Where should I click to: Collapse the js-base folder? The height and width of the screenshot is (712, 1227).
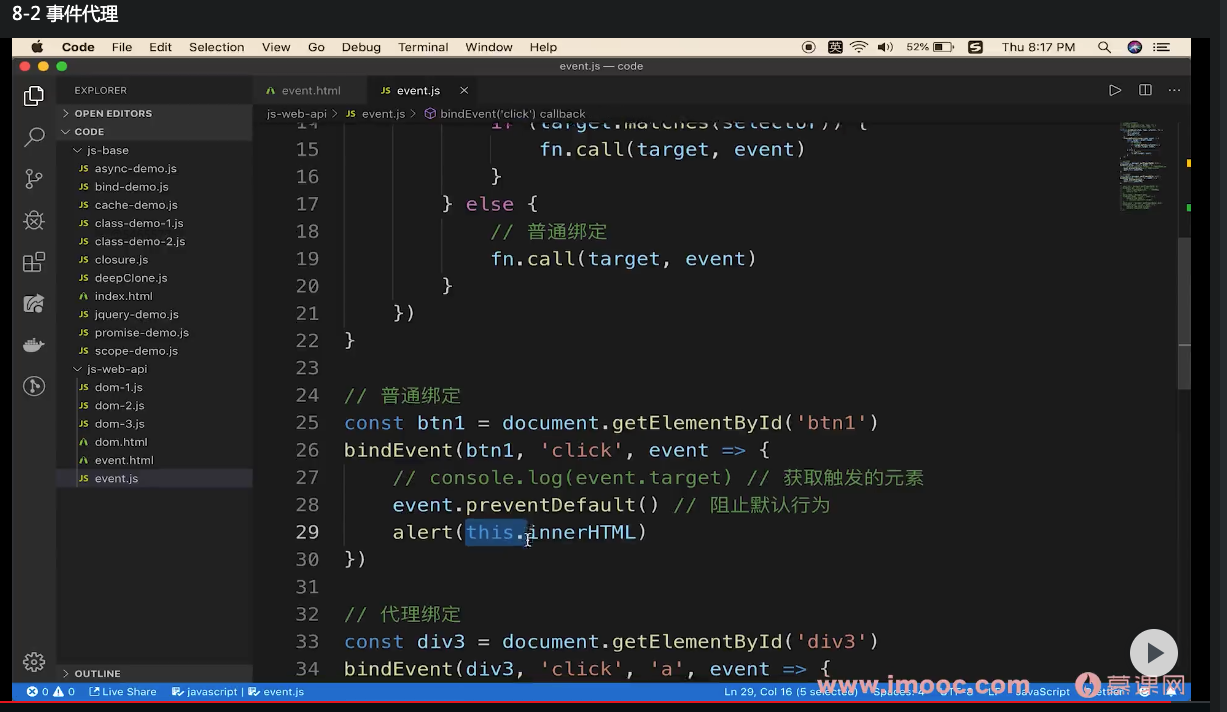[x=108, y=150]
